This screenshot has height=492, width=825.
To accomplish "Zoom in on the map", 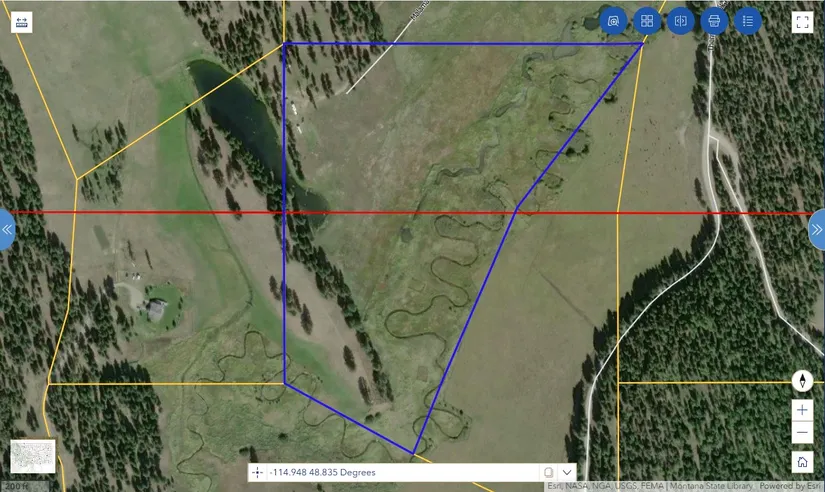I will (802, 410).
